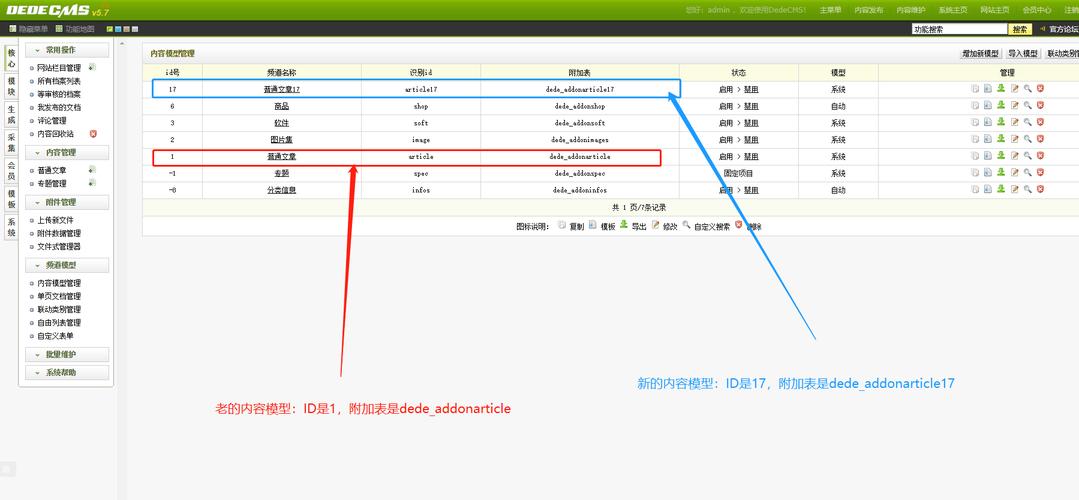Switch to 会员 vertical tab
Image resolution: width=1079 pixels, height=500 pixels.
(x=11, y=171)
